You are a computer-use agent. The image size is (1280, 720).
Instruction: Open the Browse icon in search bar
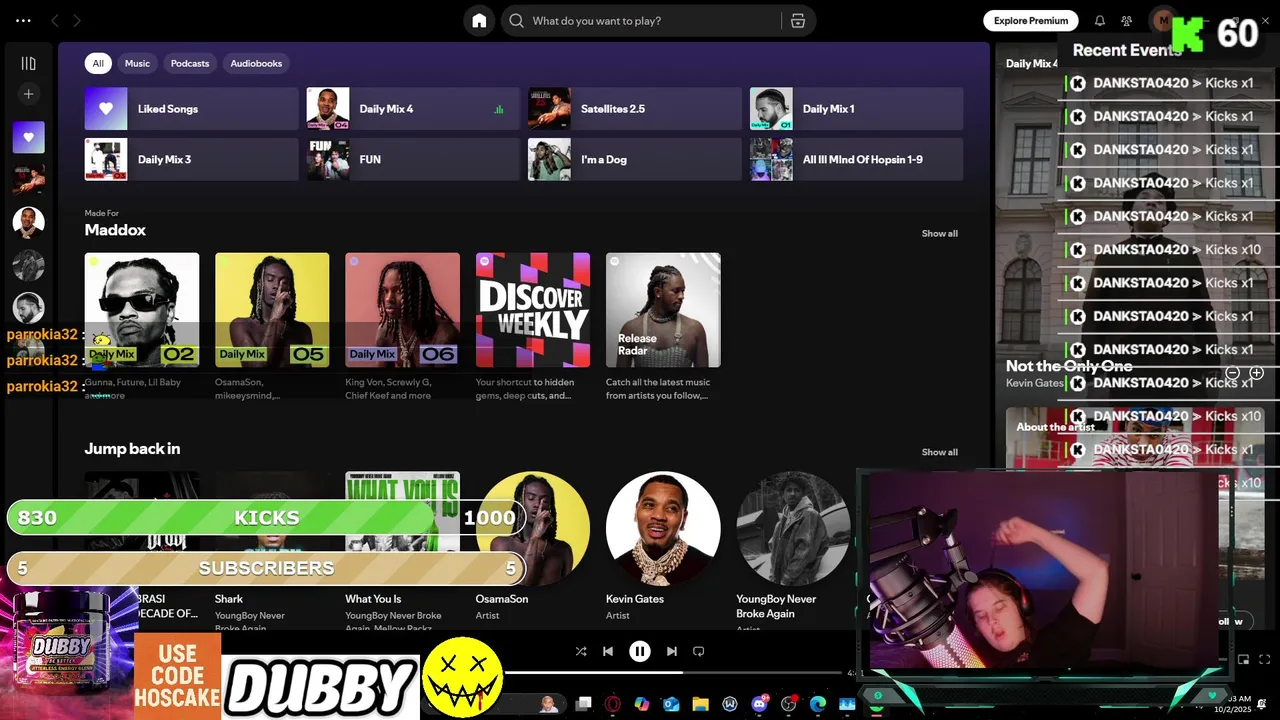[x=797, y=20]
